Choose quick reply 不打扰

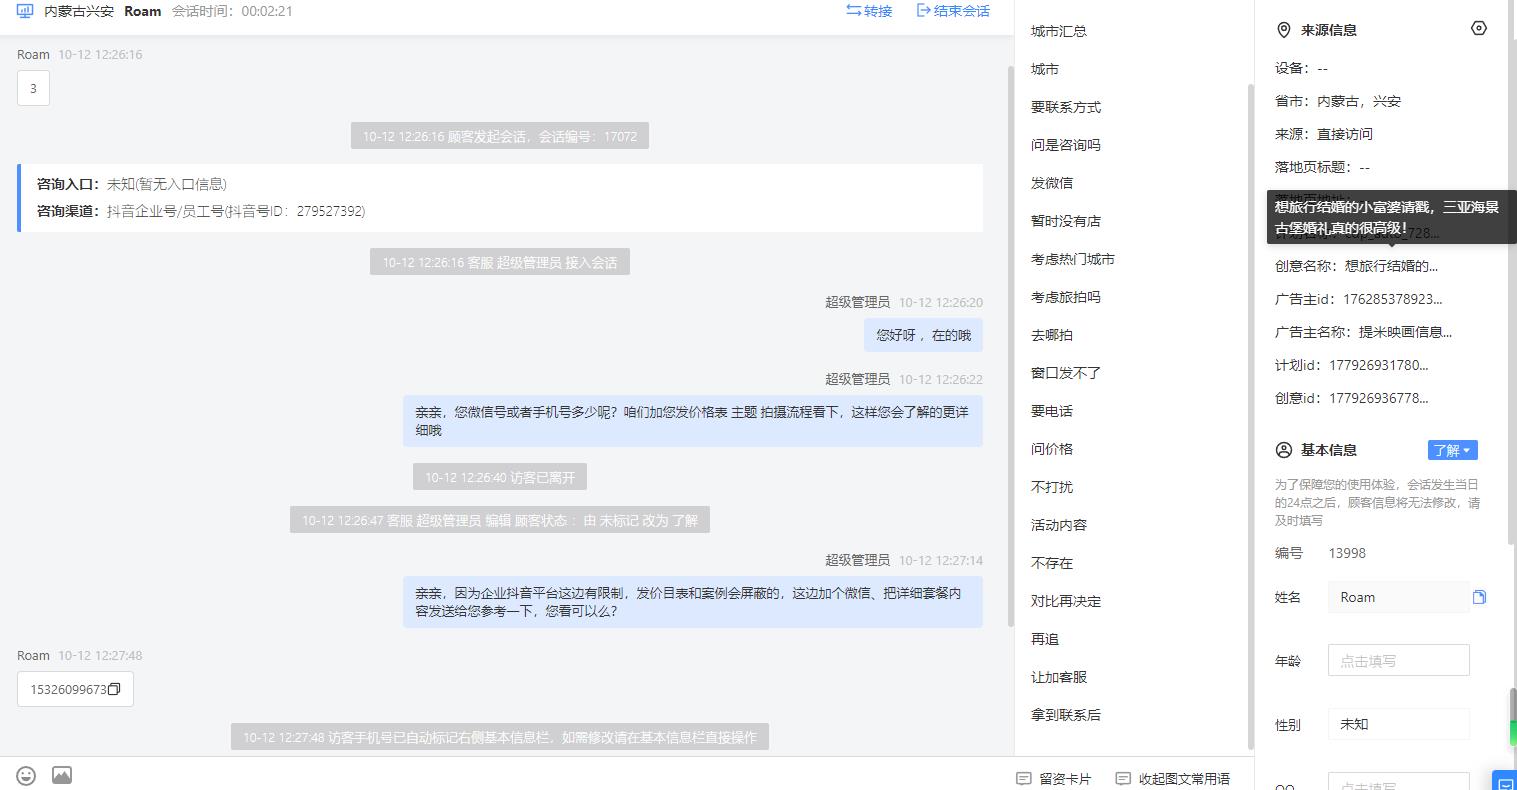1052,487
